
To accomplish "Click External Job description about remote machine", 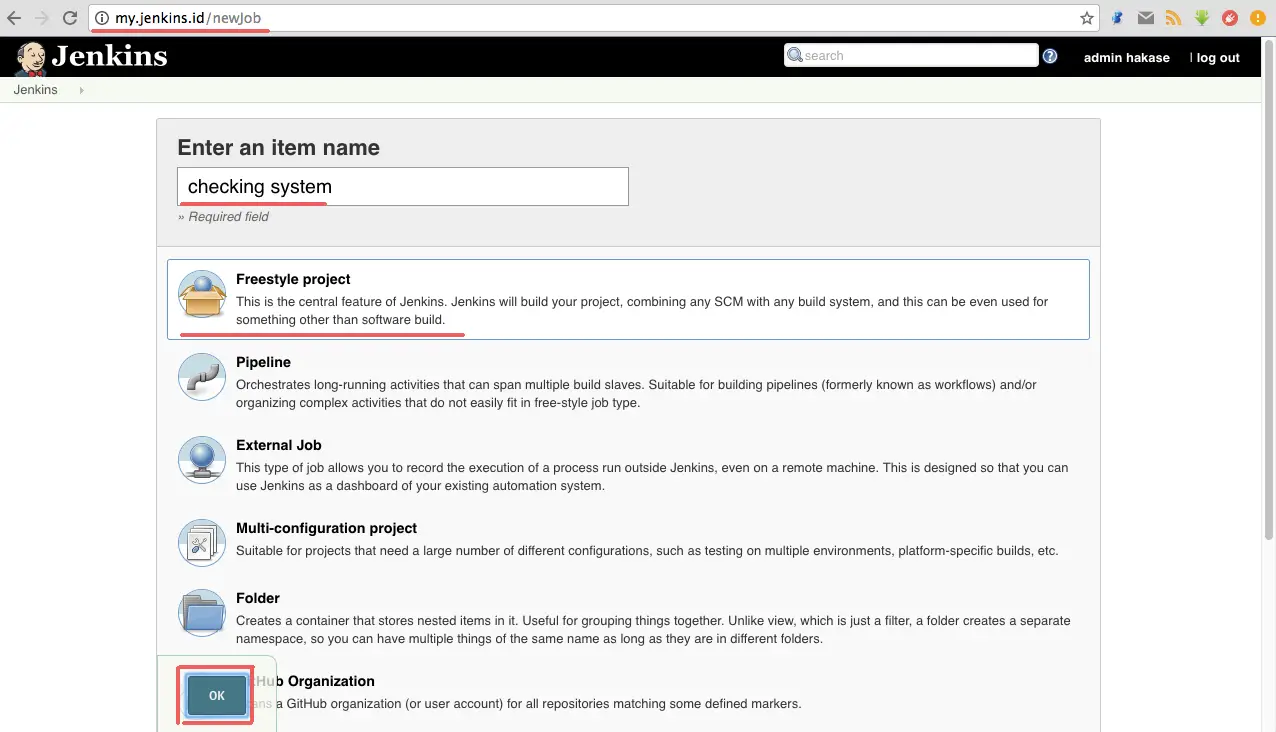I will (x=652, y=477).
